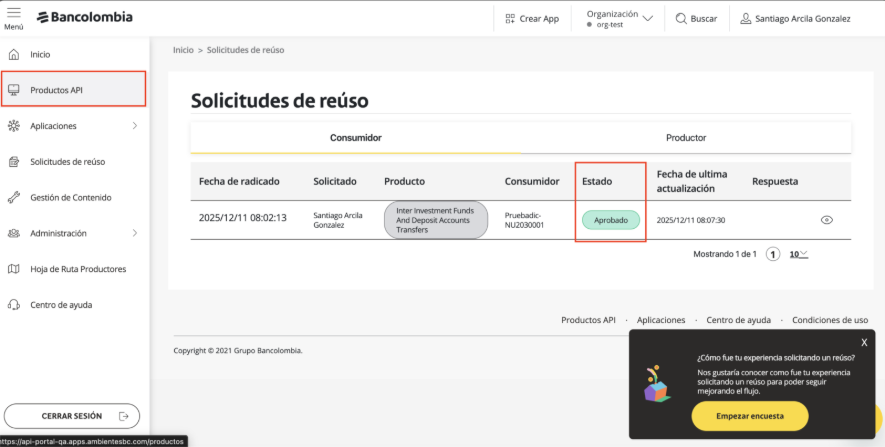Open Hoja de Ruta Productores
Viewport: 885px width, 447px height.
(x=78, y=269)
